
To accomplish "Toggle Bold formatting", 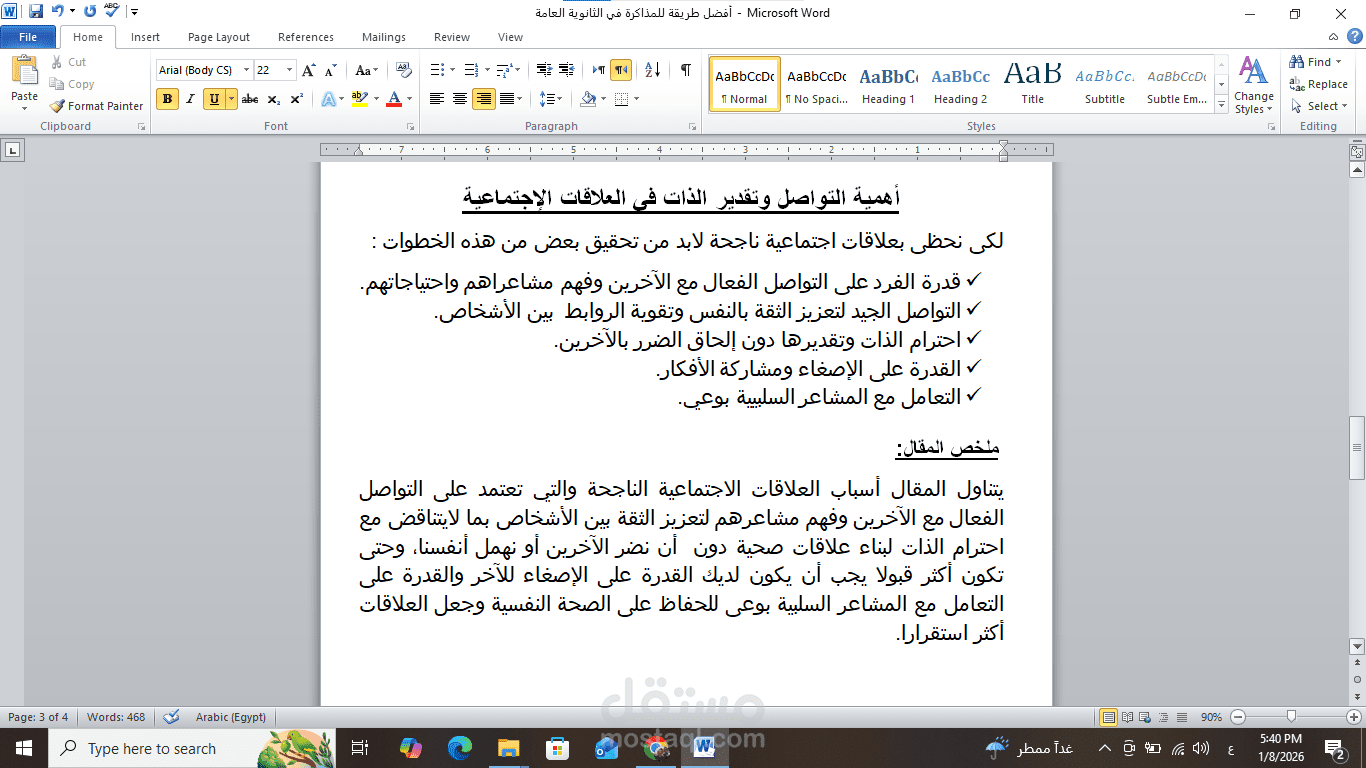I will (166, 99).
